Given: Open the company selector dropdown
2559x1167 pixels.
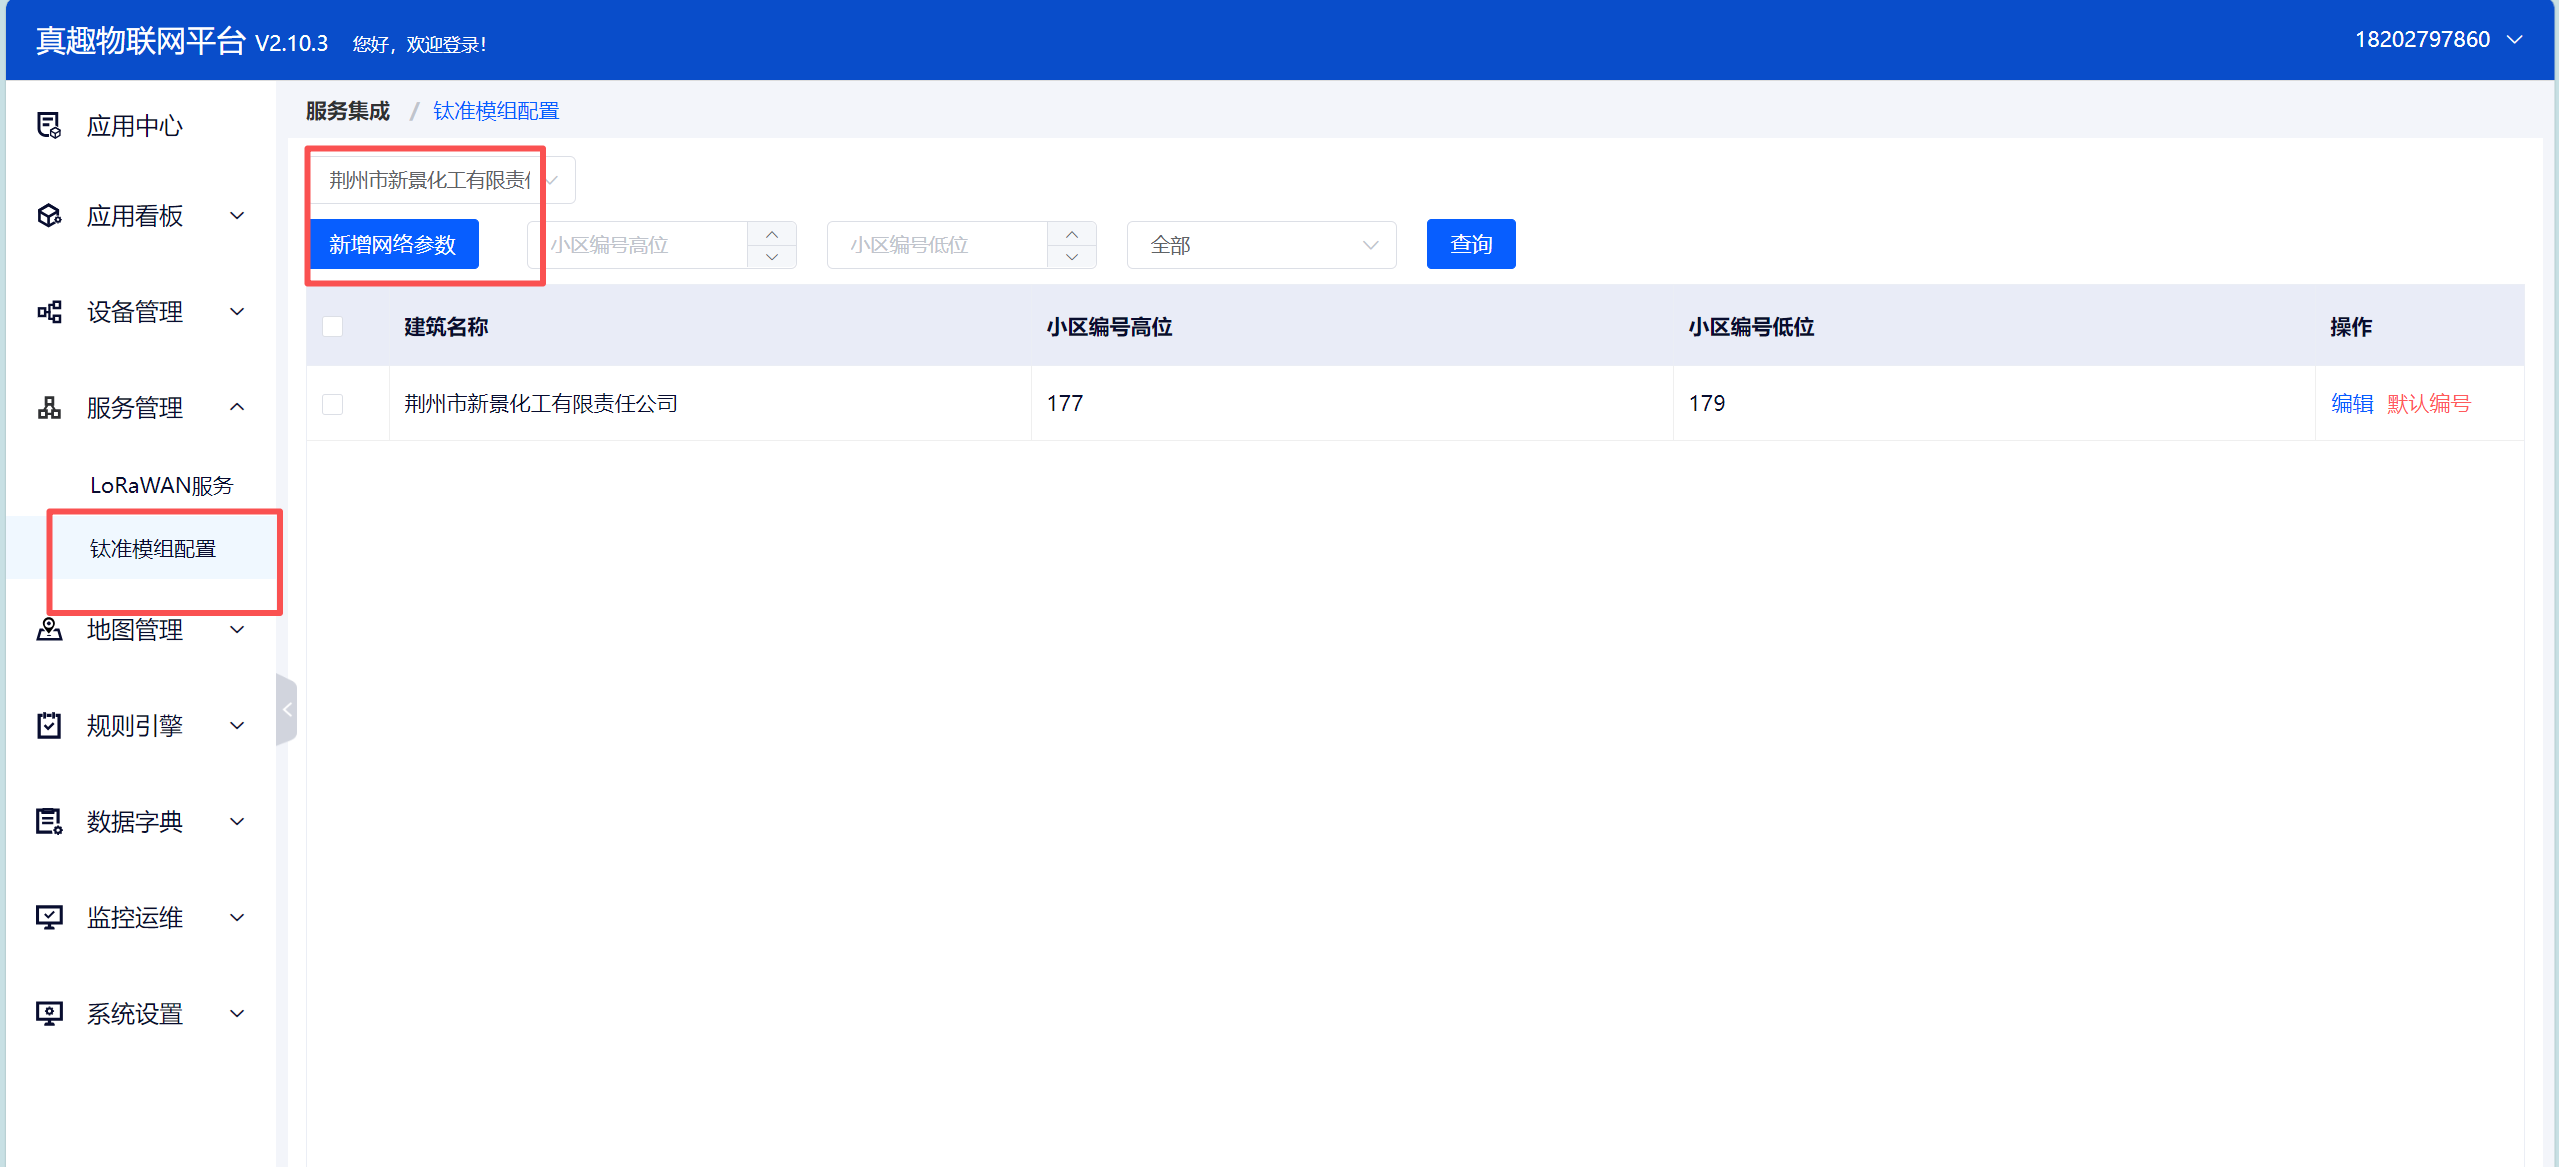Looking at the screenshot, I should click(x=441, y=180).
